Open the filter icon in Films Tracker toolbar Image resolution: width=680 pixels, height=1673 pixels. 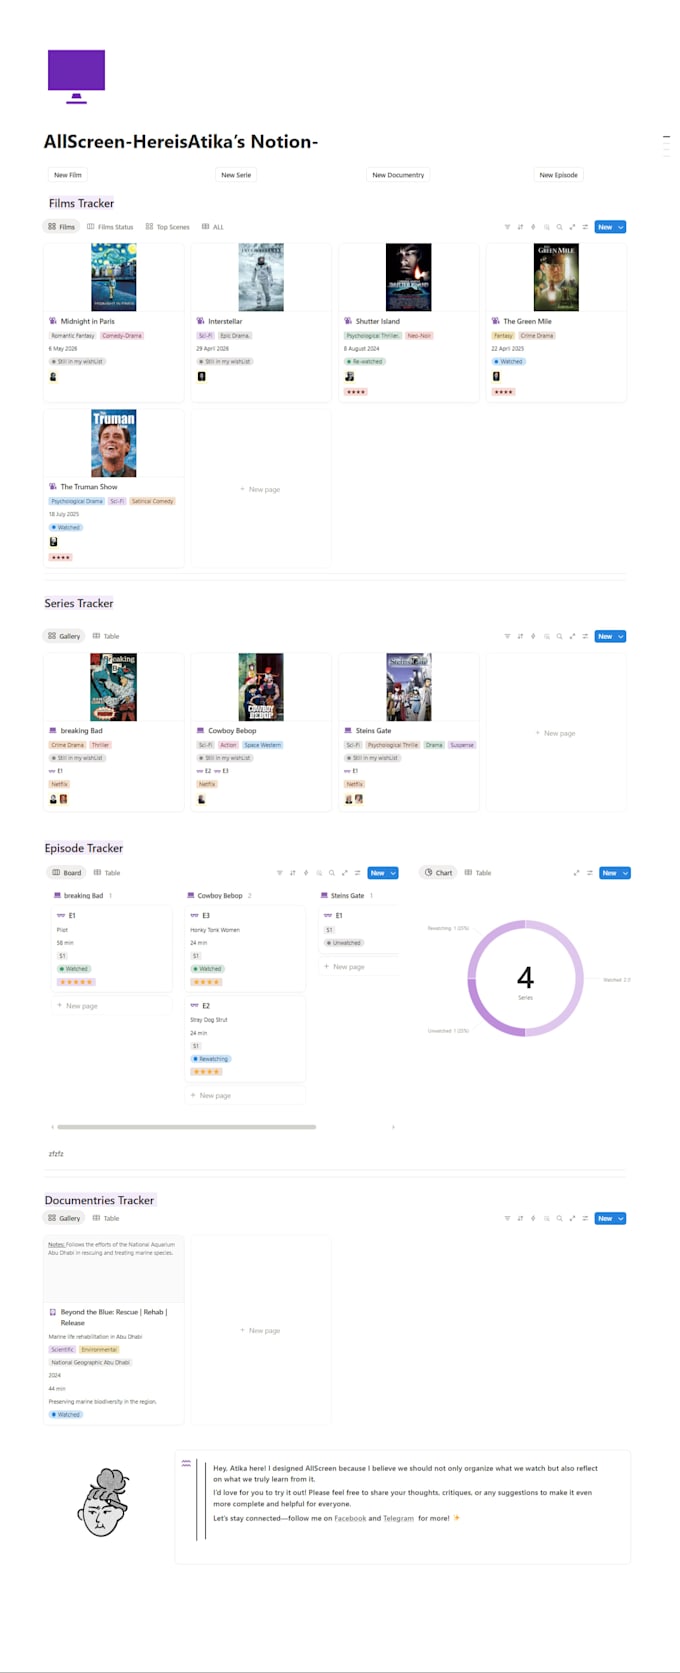tap(507, 227)
